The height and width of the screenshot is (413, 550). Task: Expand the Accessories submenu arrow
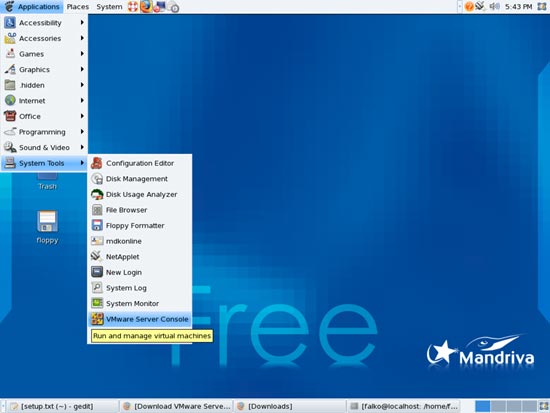[x=82, y=38]
